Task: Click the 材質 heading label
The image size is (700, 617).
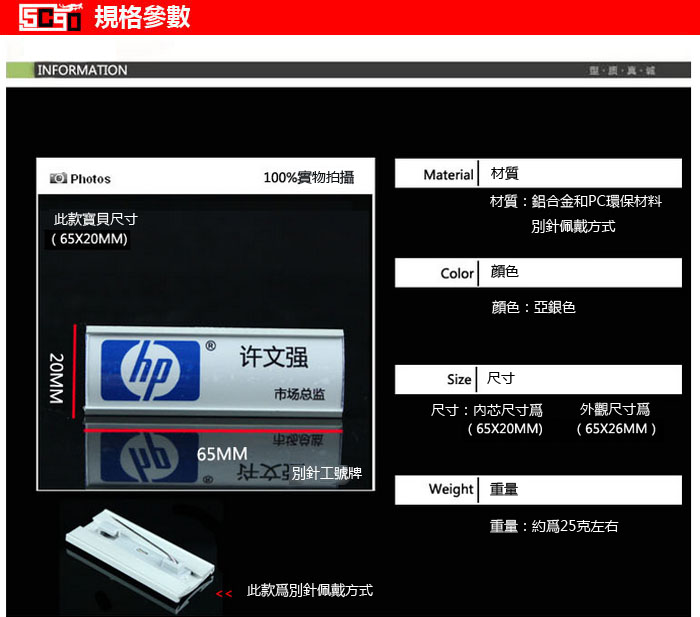Action: [x=504, y=173]
